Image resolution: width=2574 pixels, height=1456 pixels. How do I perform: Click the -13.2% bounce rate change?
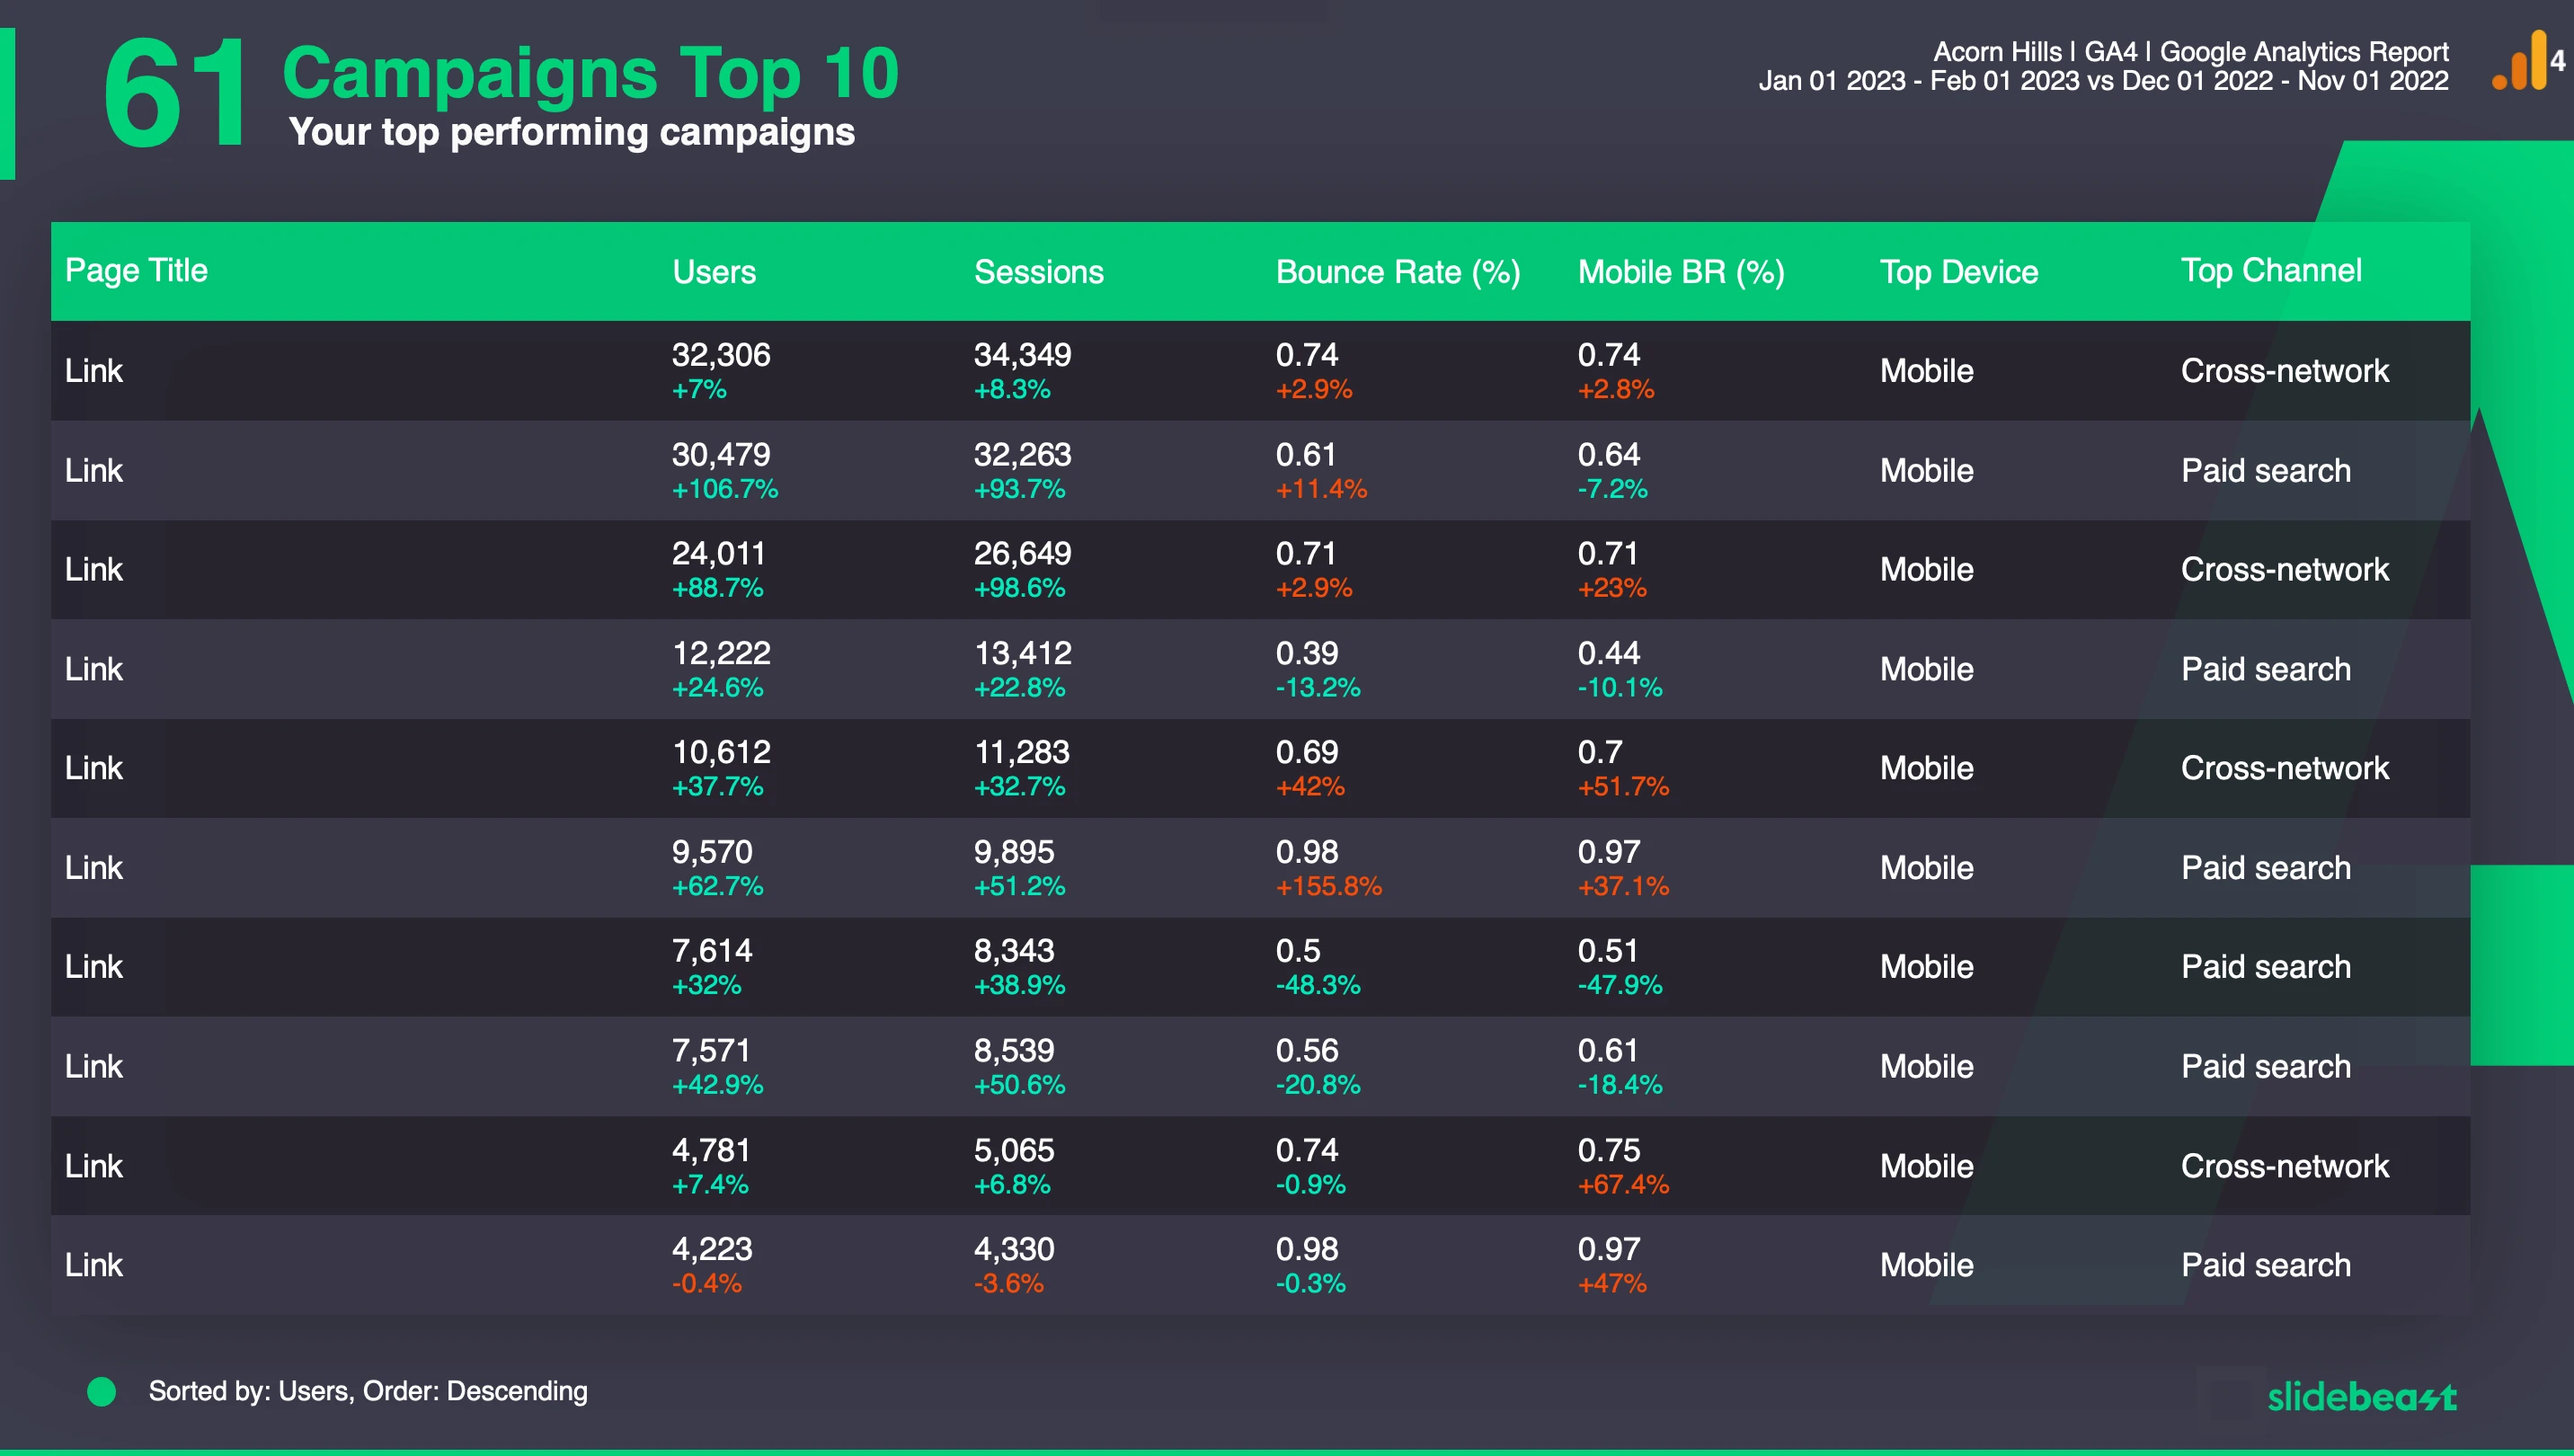(1318, 688)
